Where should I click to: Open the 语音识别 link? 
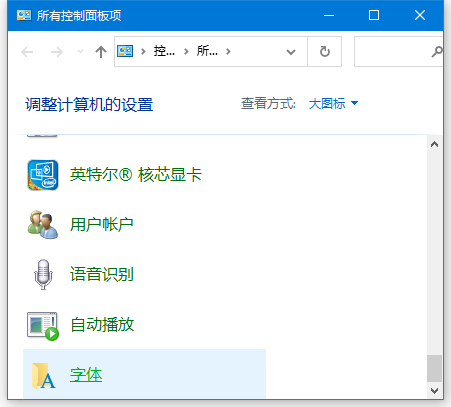coord(102,274)
